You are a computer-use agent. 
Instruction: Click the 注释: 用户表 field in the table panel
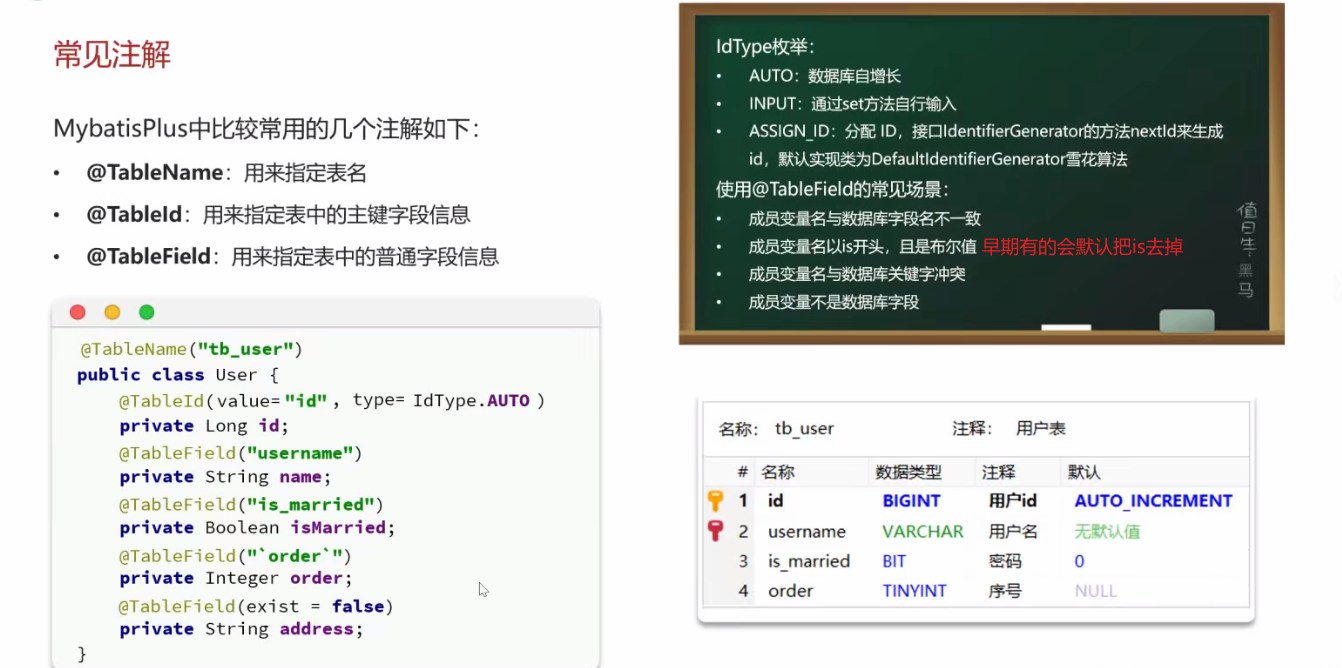[x=1009, y=428]
